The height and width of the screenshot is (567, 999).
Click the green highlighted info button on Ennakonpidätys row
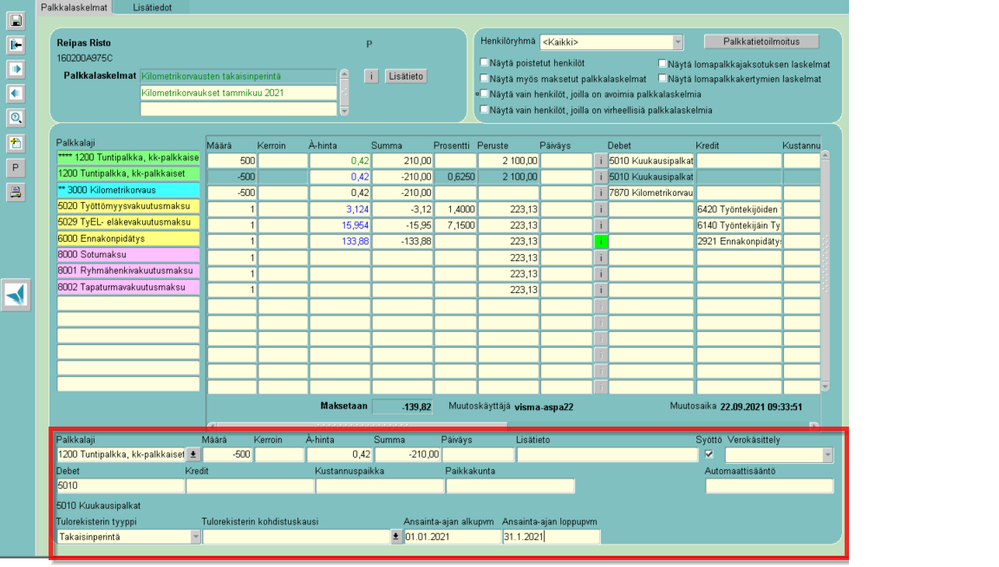[x=601, y=241]
